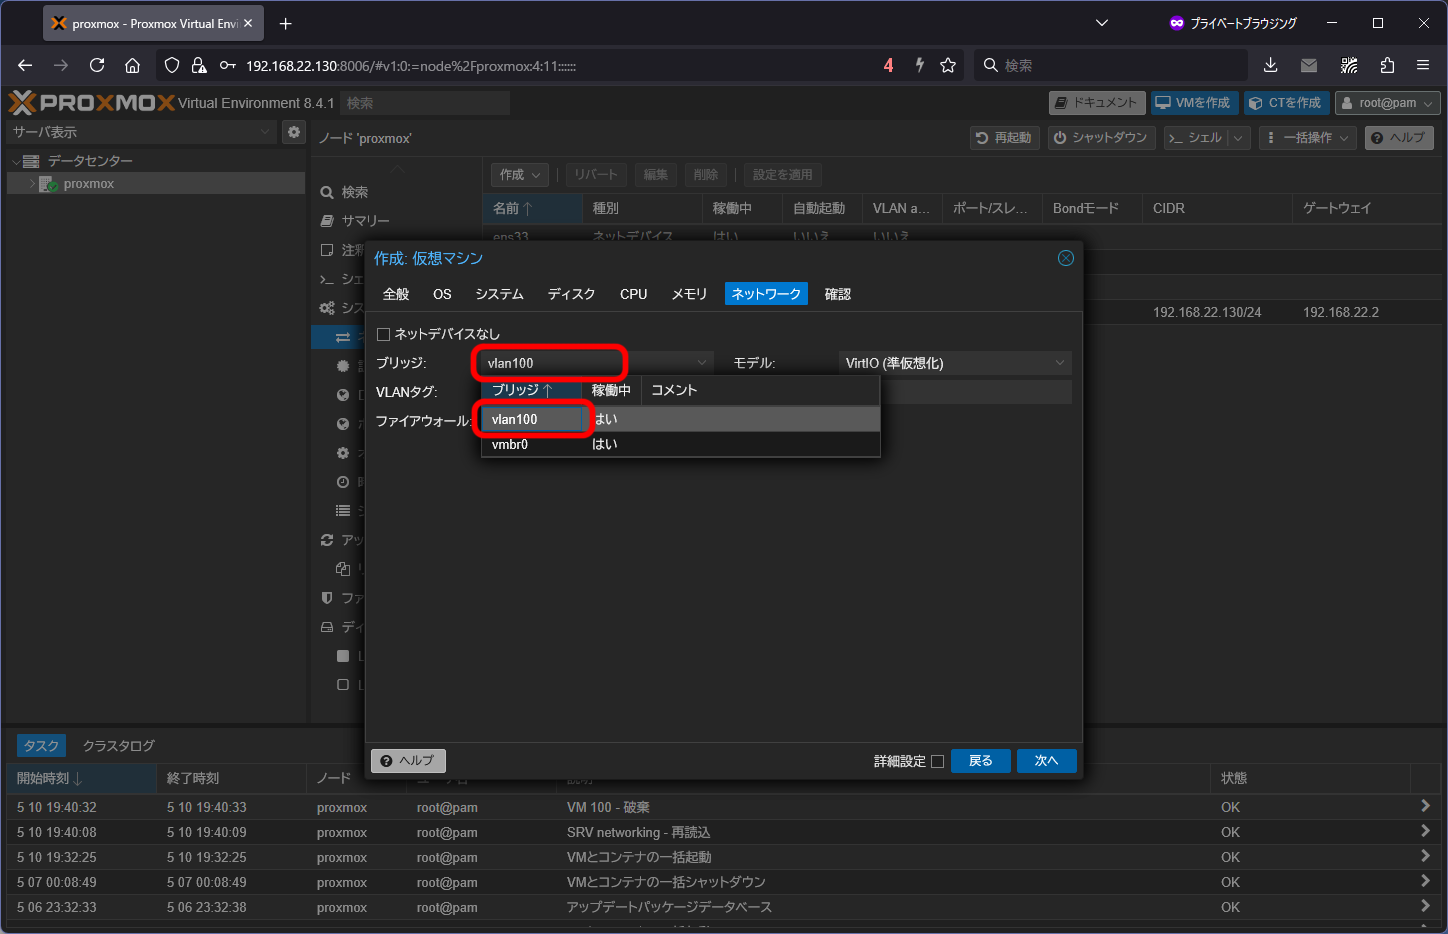Click the VMを作成 button

click(1194, 103)
